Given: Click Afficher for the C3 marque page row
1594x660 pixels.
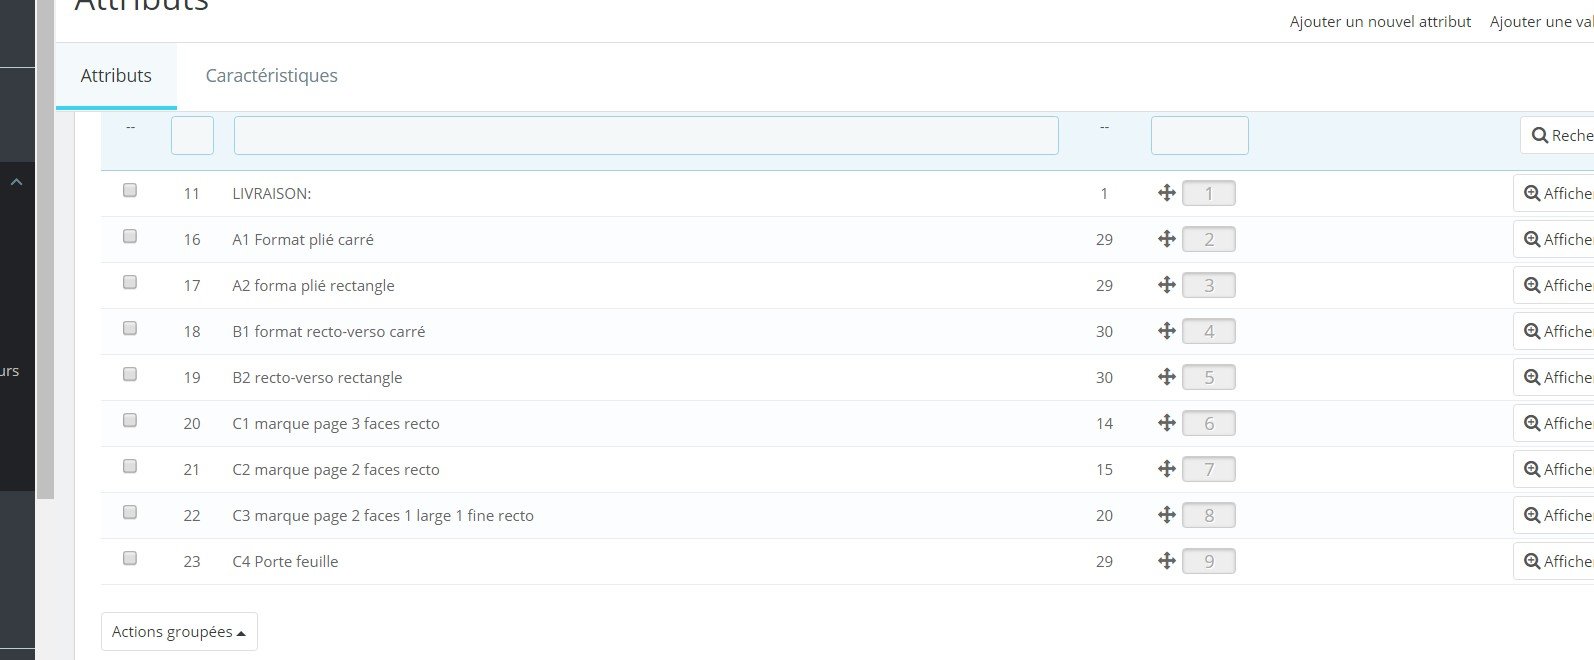Looking at the screenshot, I should coord(1555,515).
